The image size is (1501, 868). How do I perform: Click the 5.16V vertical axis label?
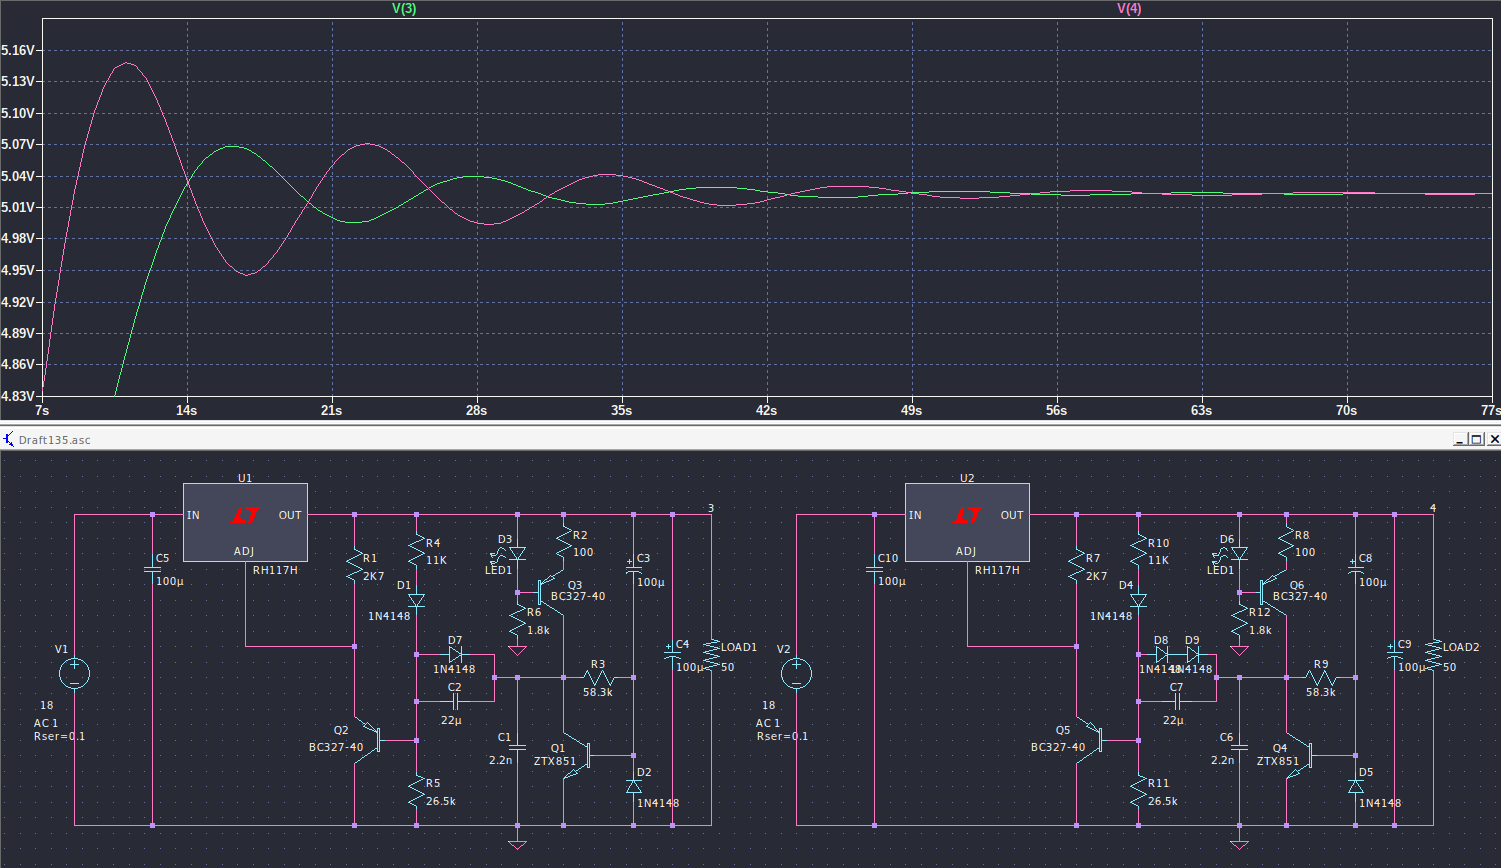click(19, 50)
